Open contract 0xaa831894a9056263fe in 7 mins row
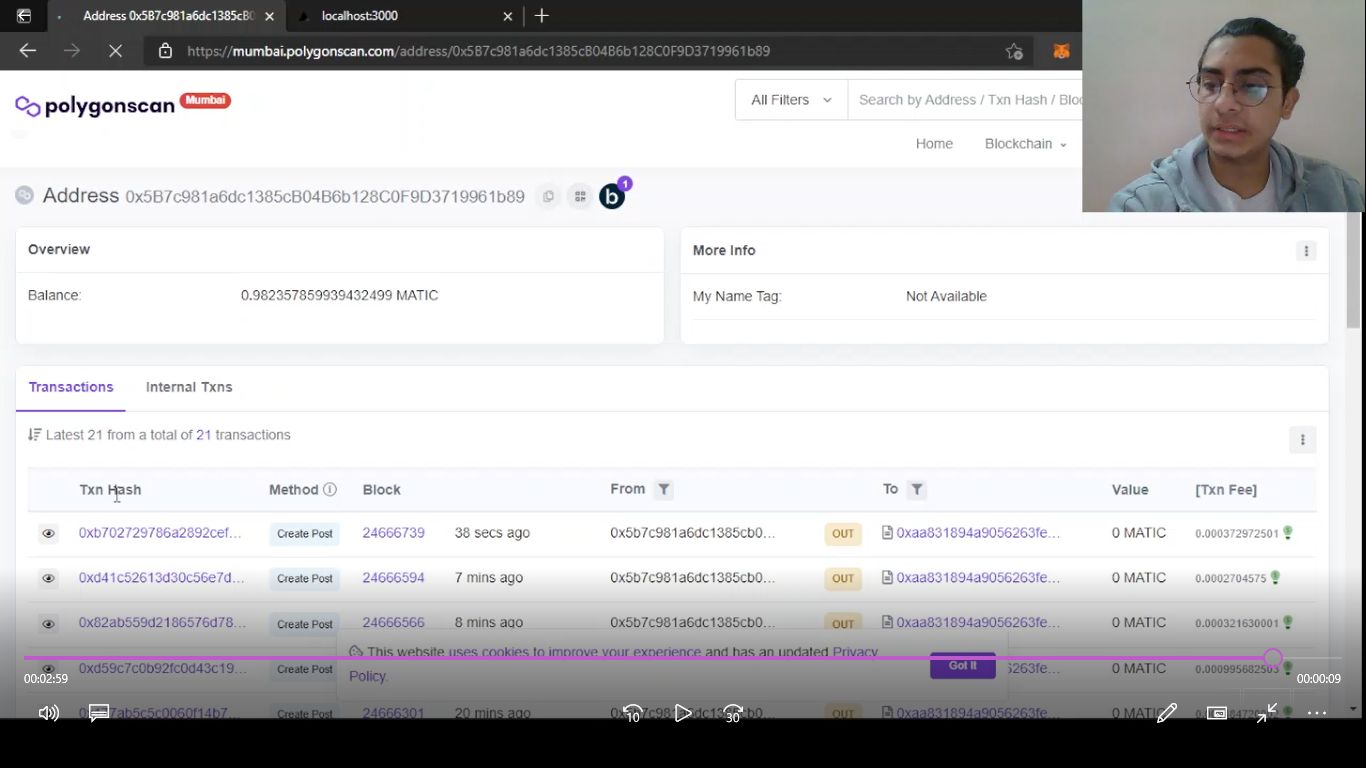The height and width of the screenshot is (768, 1366). click(978, 578)
